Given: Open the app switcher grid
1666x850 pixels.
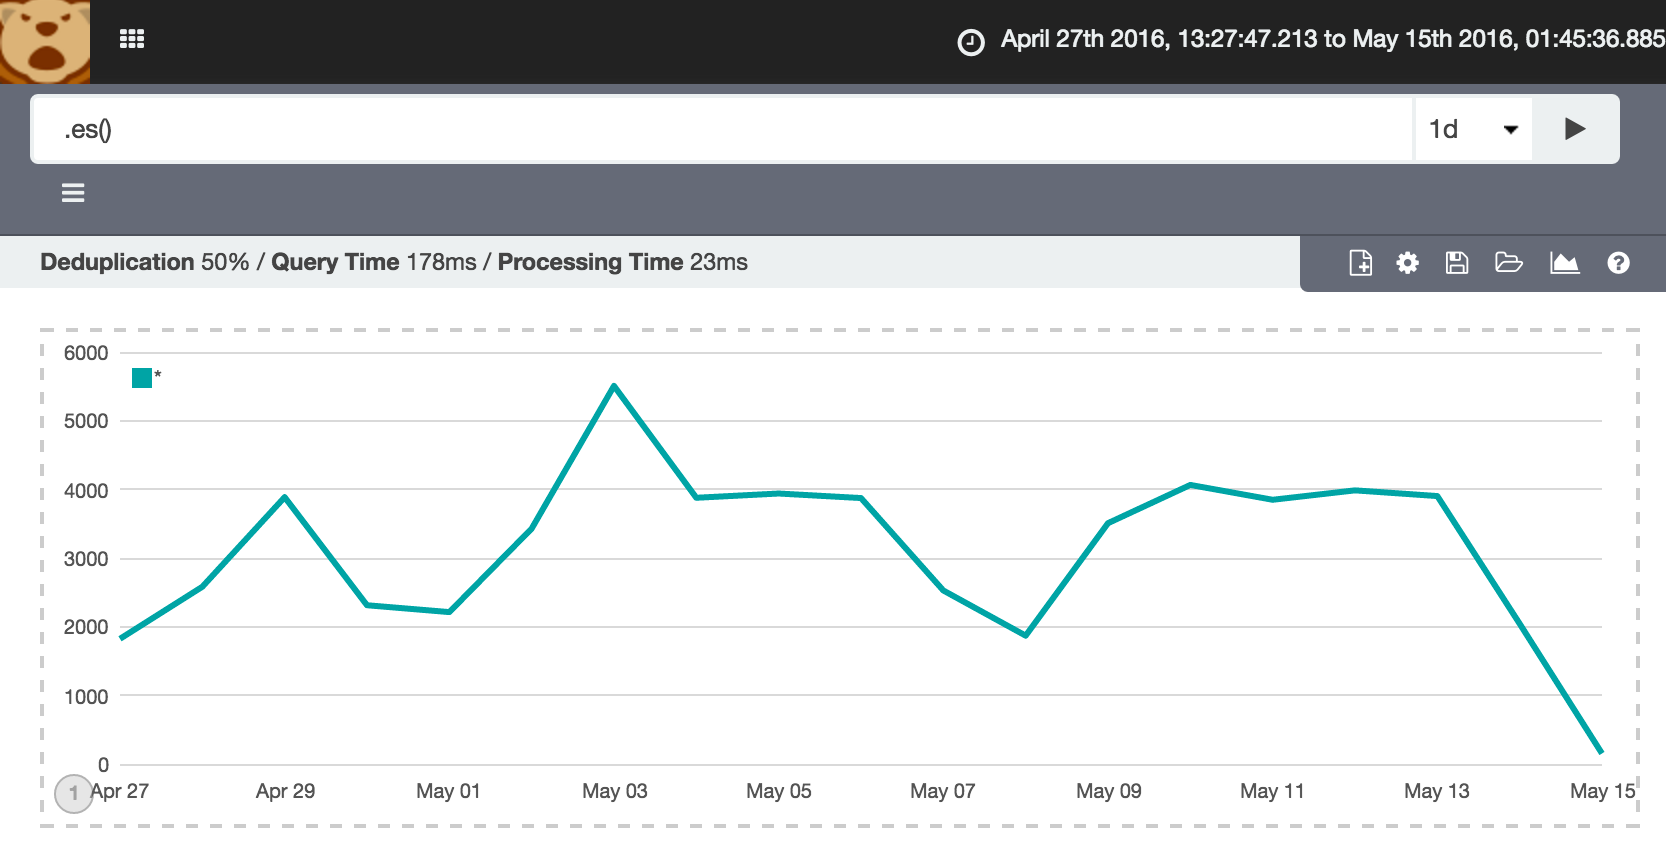Looking at the screenshot, I should (x=132, y=39).
